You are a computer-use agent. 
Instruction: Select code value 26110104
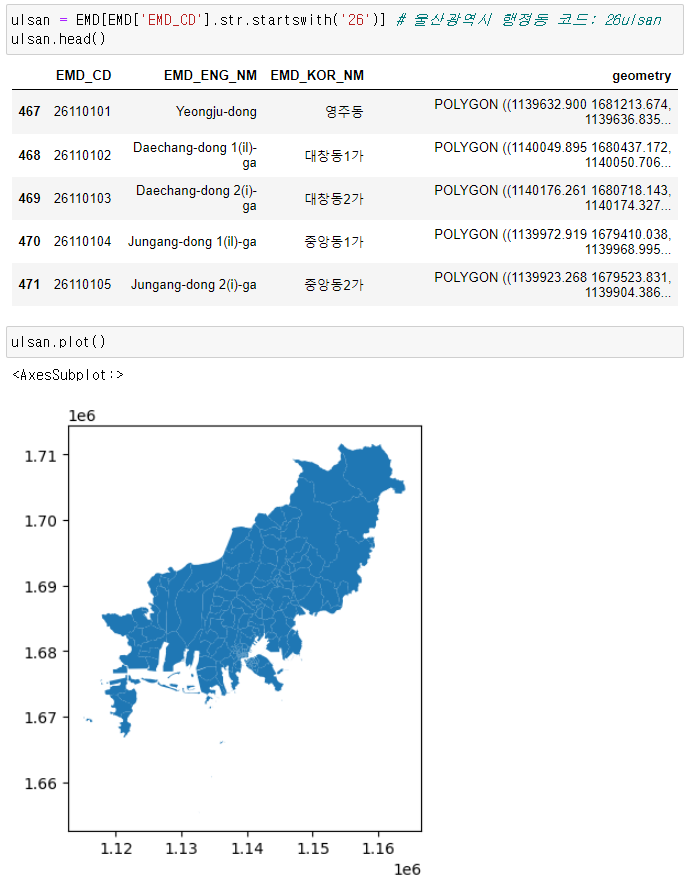point(83,241)
